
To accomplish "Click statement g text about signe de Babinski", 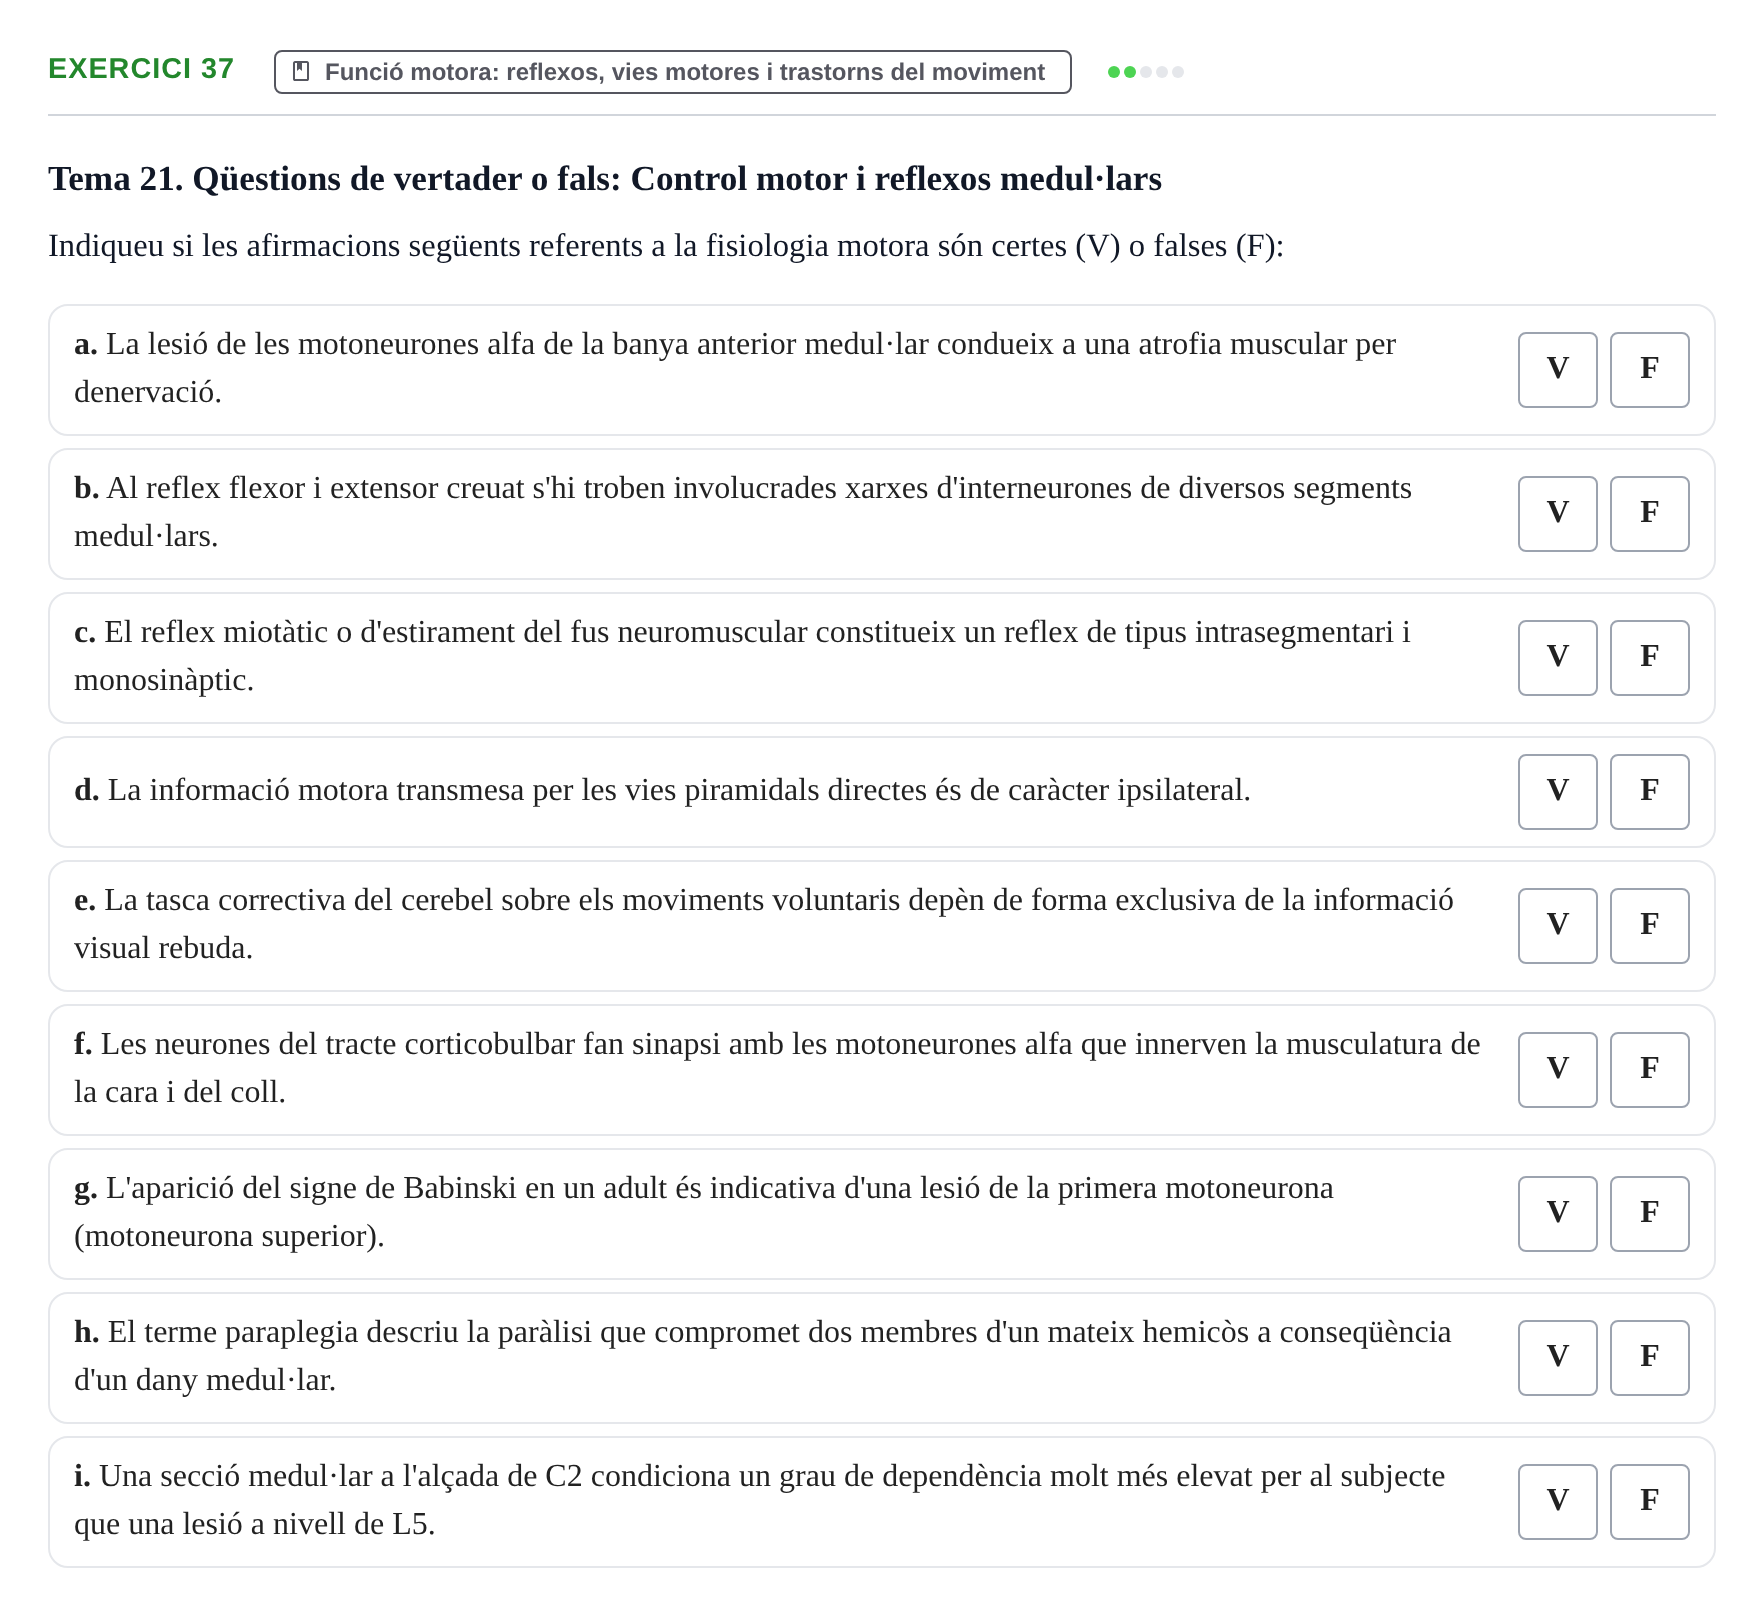I will tap(704, 1212).
